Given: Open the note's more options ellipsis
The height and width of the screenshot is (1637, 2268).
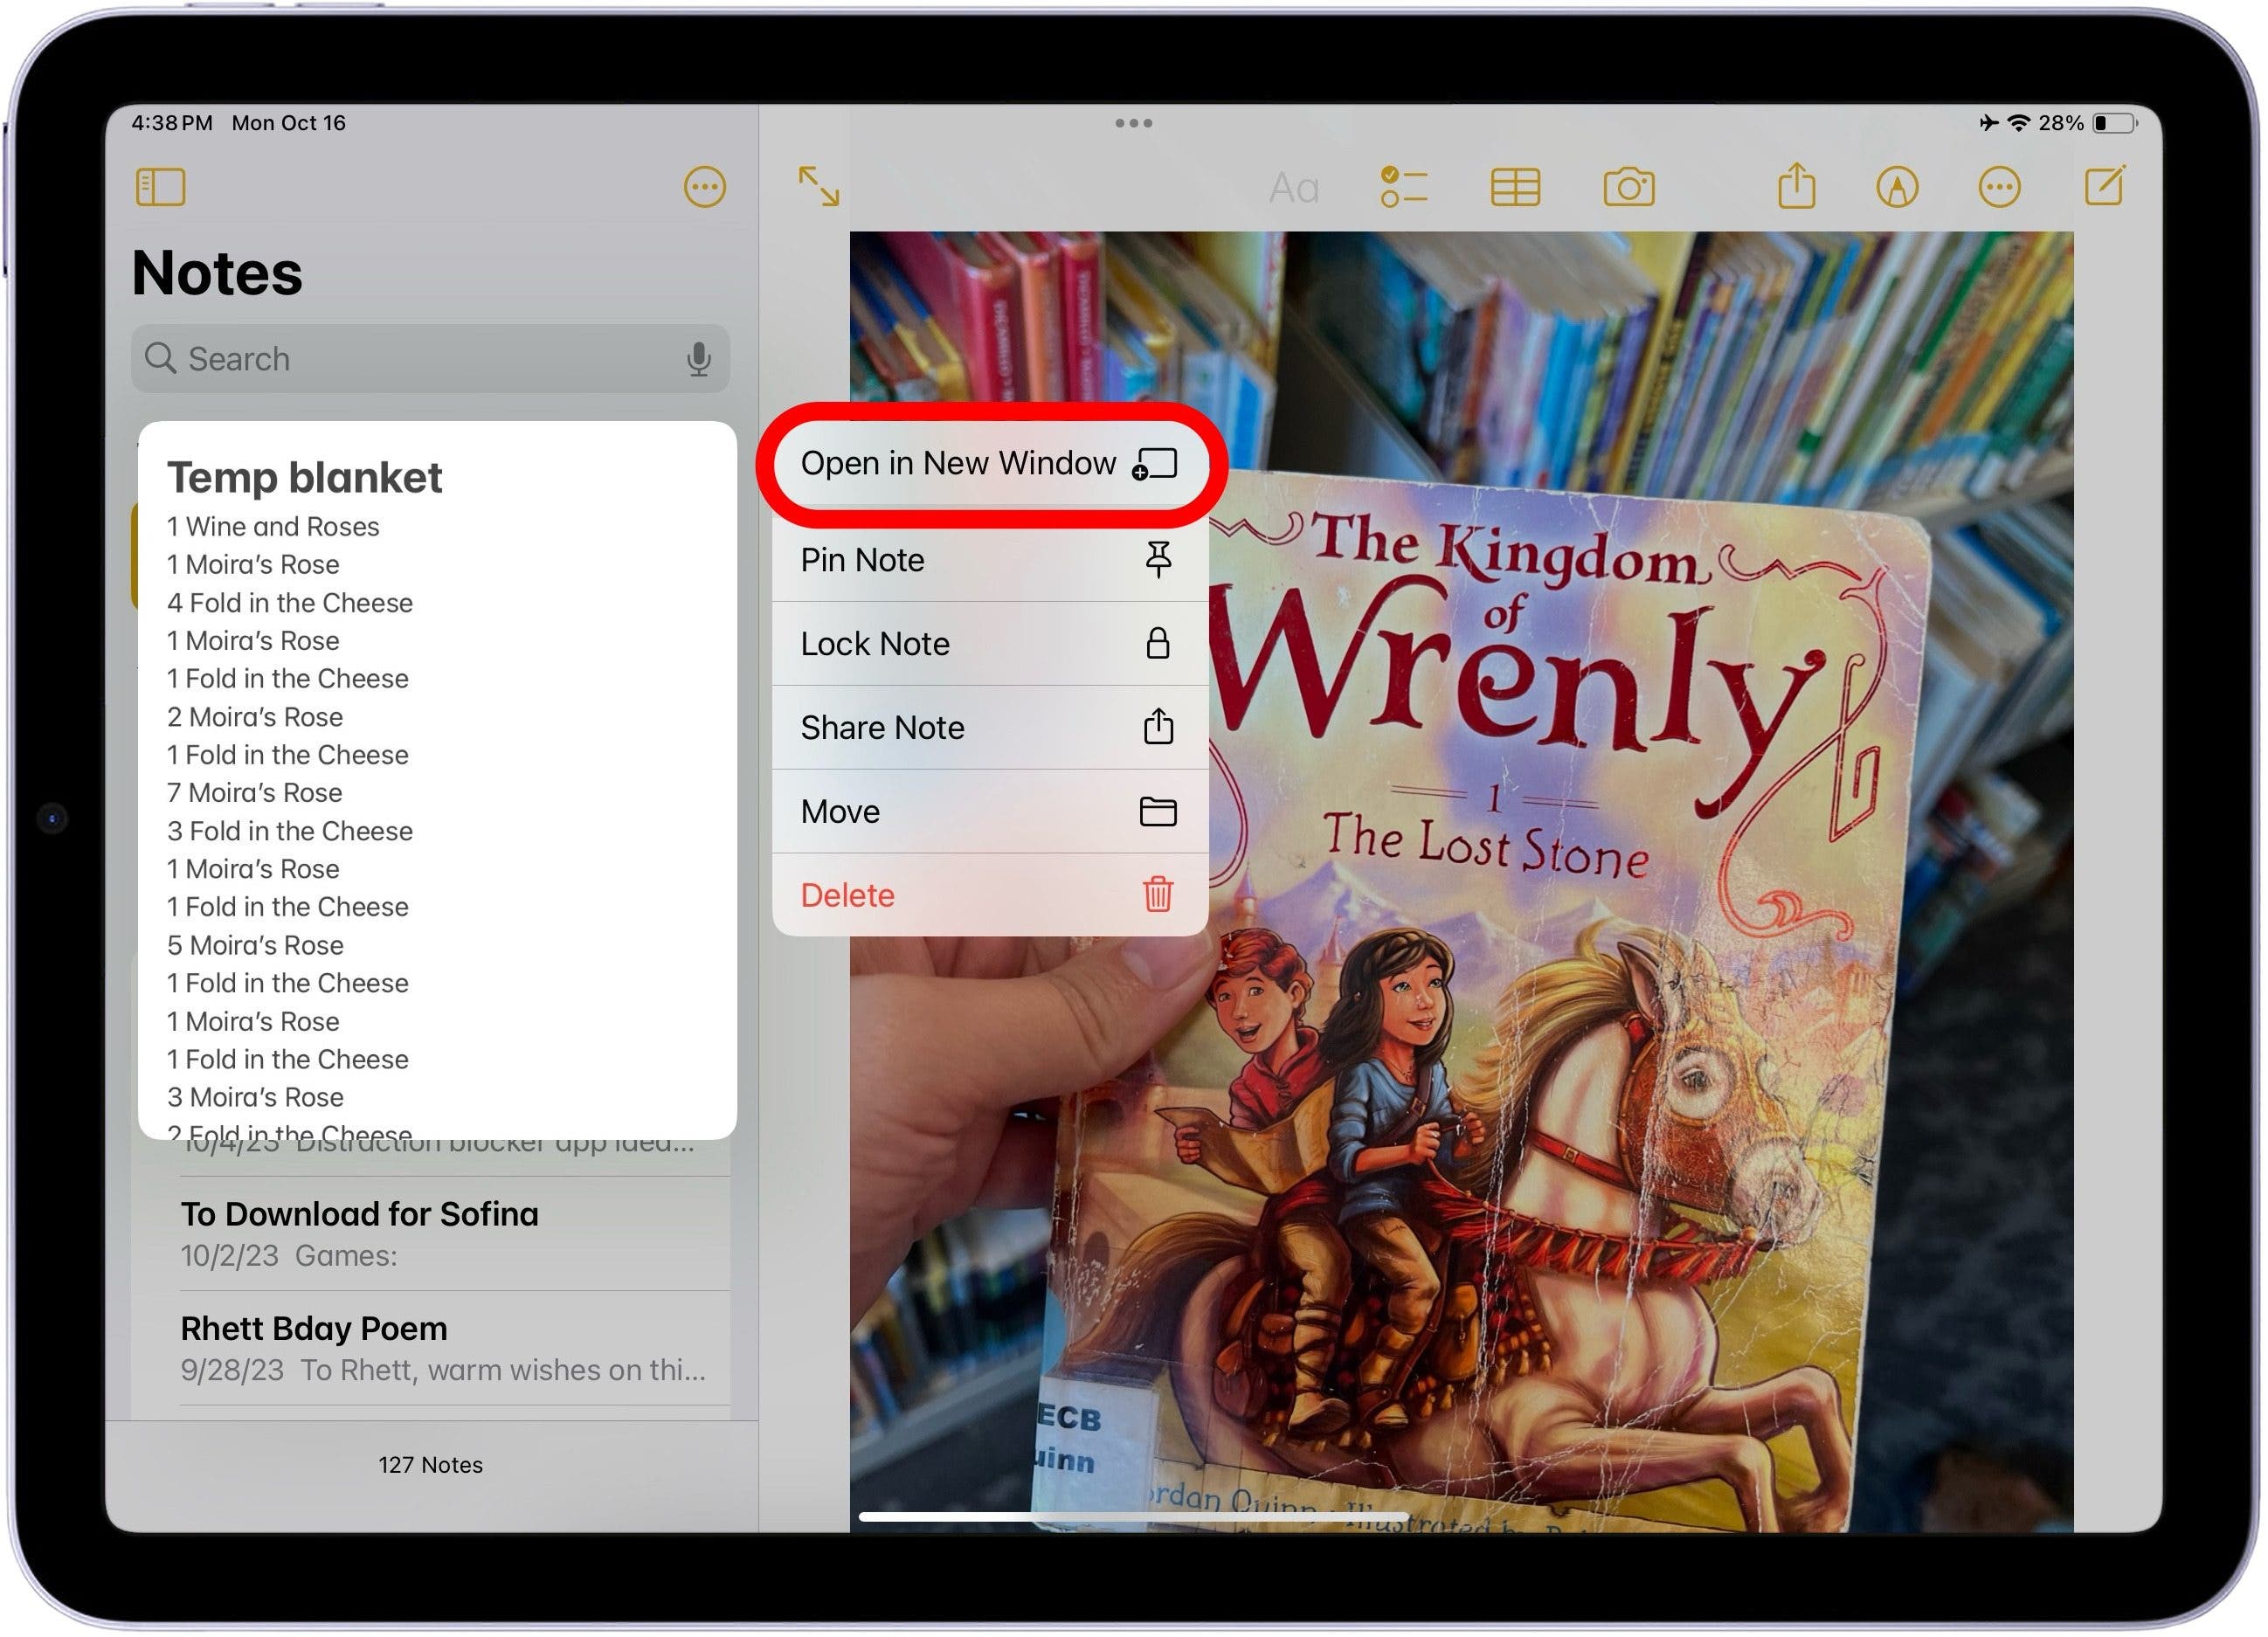Looking at the screenshot, I should (x=1998, y=187).
